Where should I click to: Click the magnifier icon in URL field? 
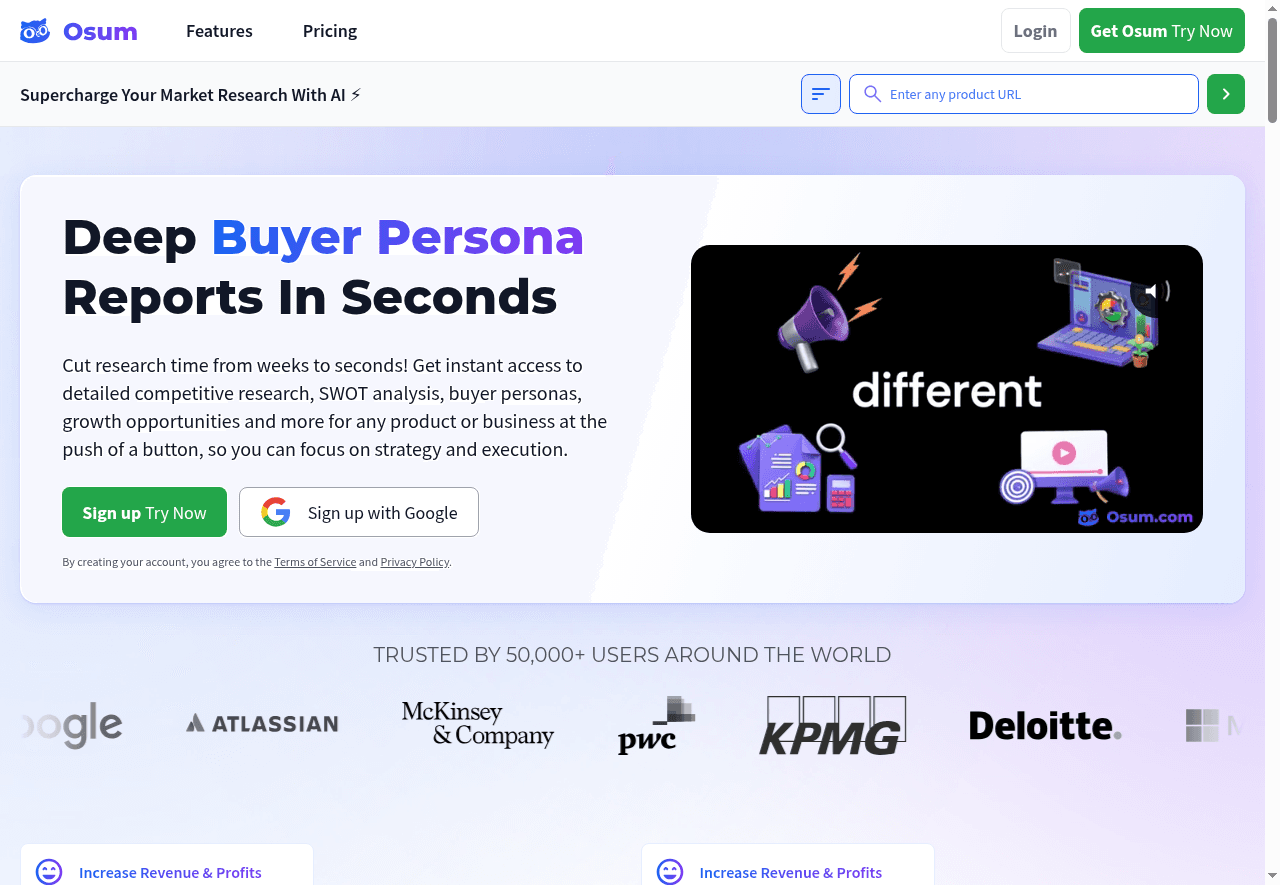coord(872,94)
